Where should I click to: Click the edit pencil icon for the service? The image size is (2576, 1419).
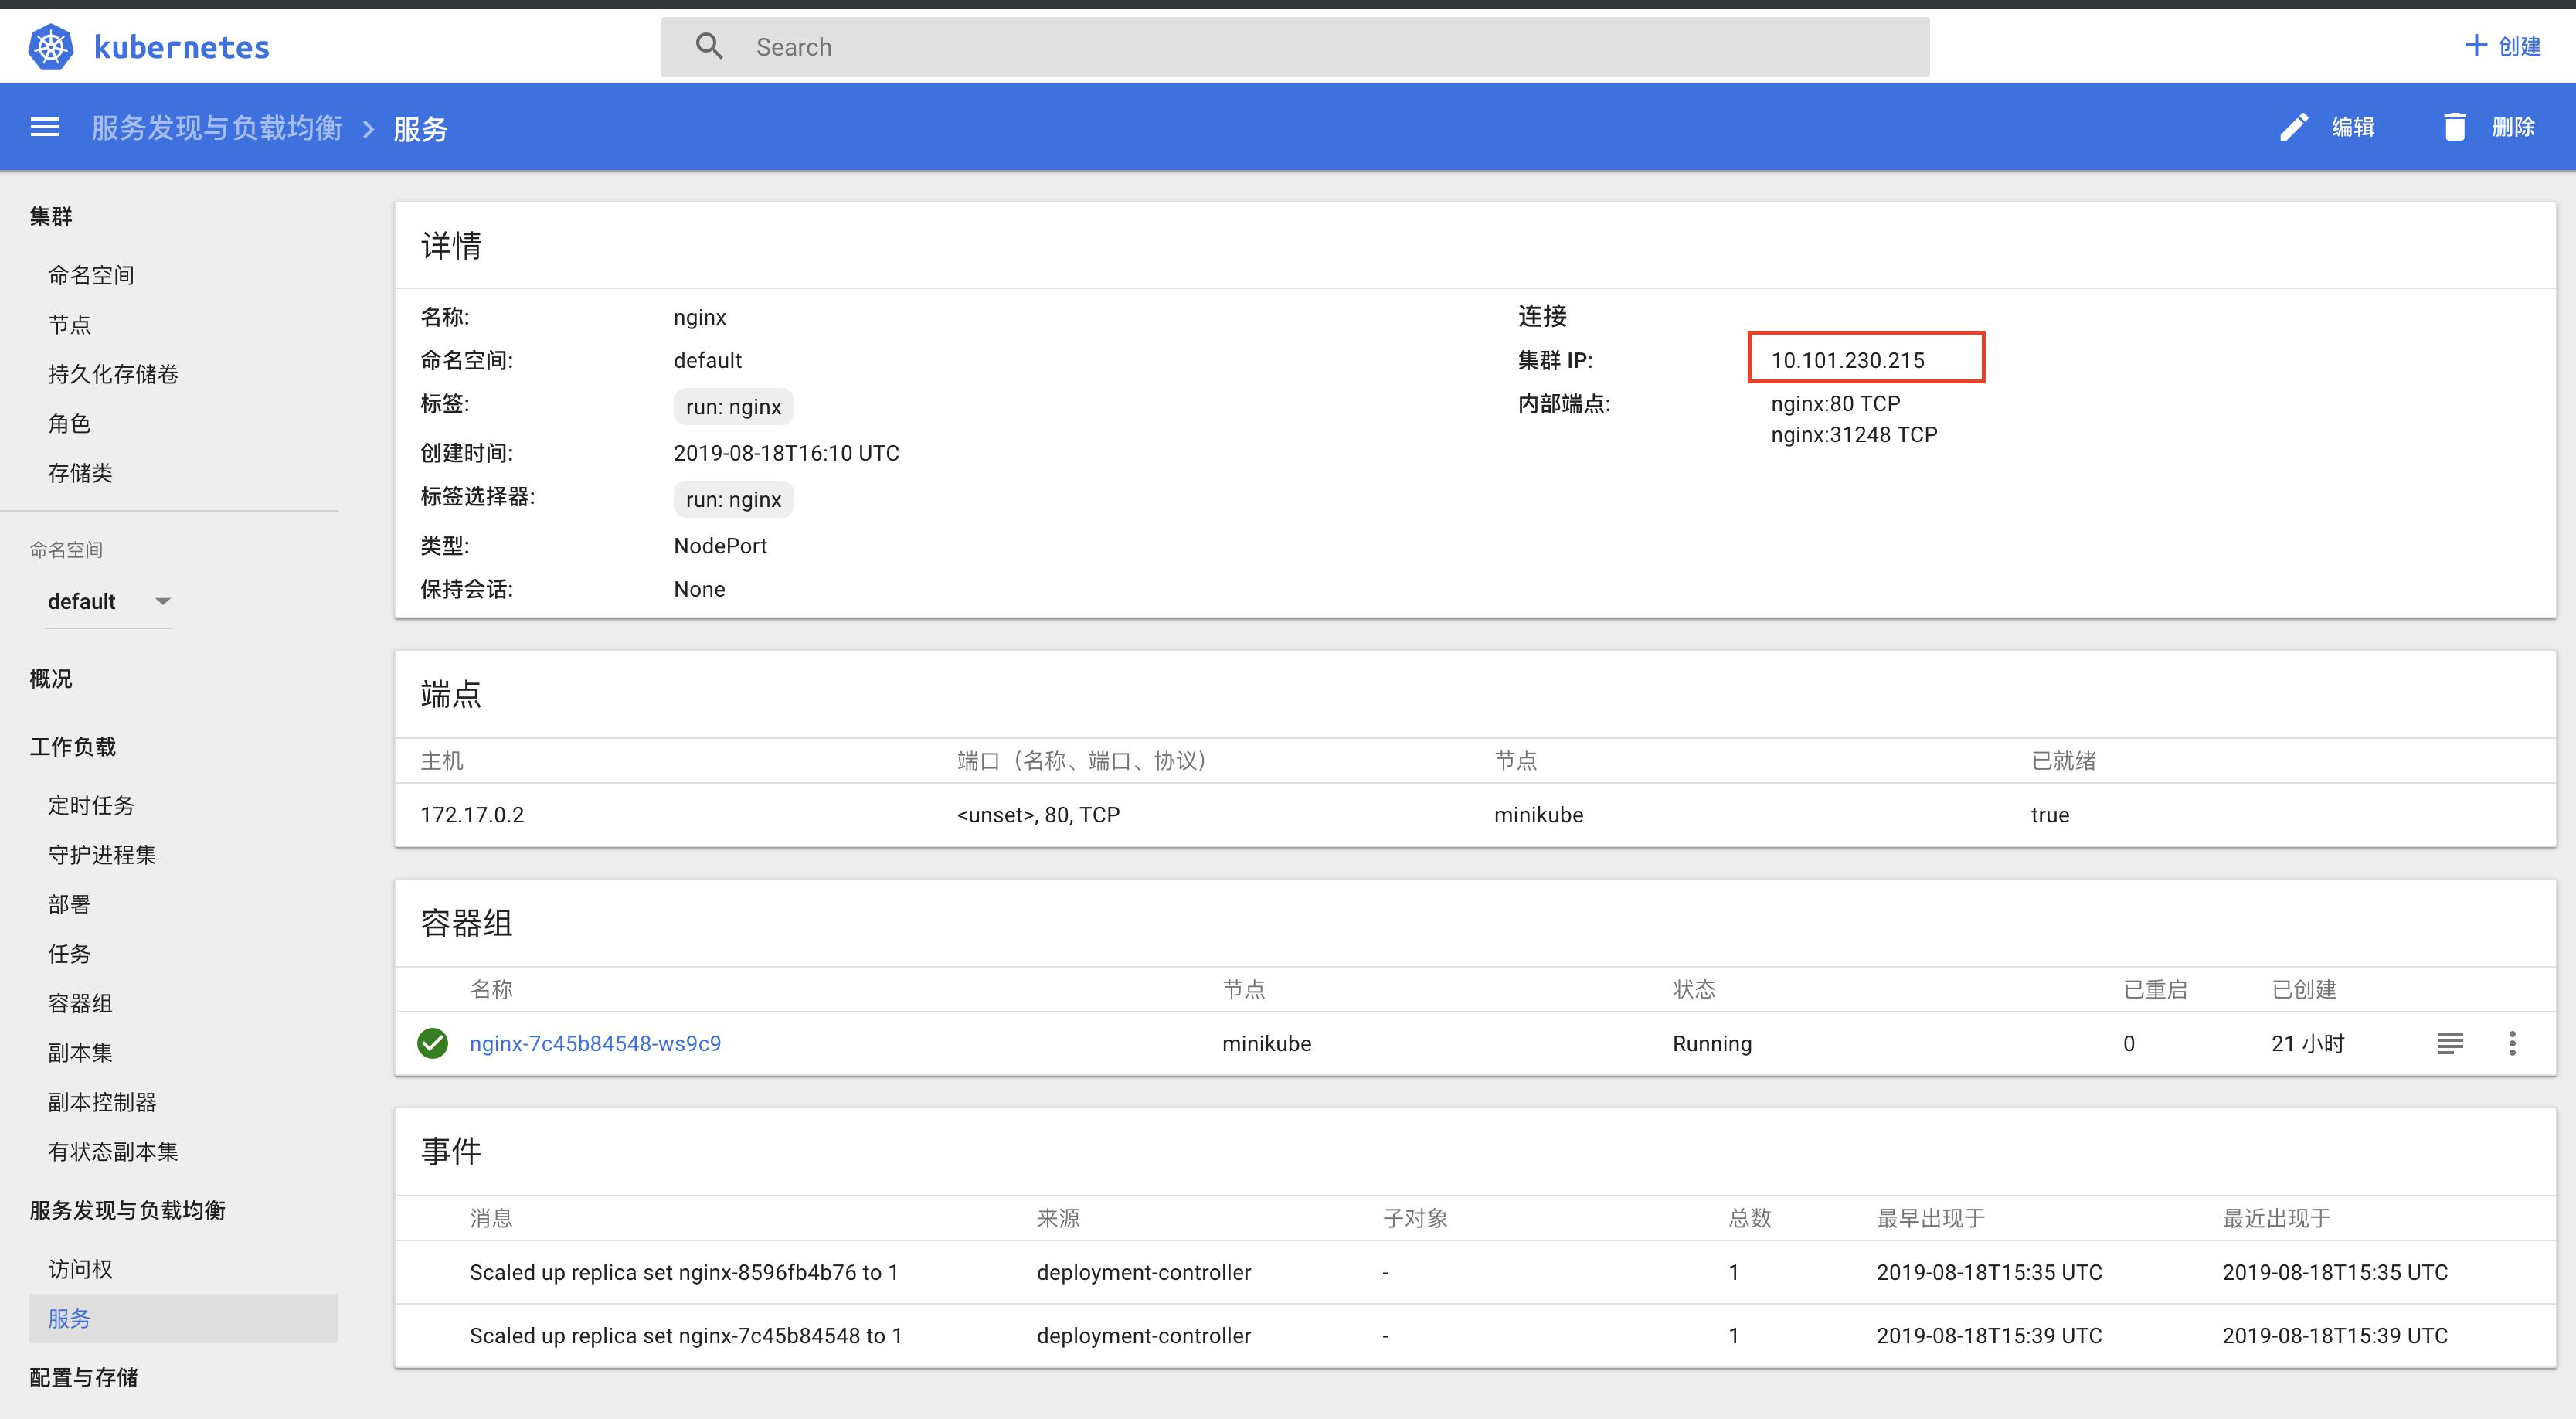tap(2293, 127)
